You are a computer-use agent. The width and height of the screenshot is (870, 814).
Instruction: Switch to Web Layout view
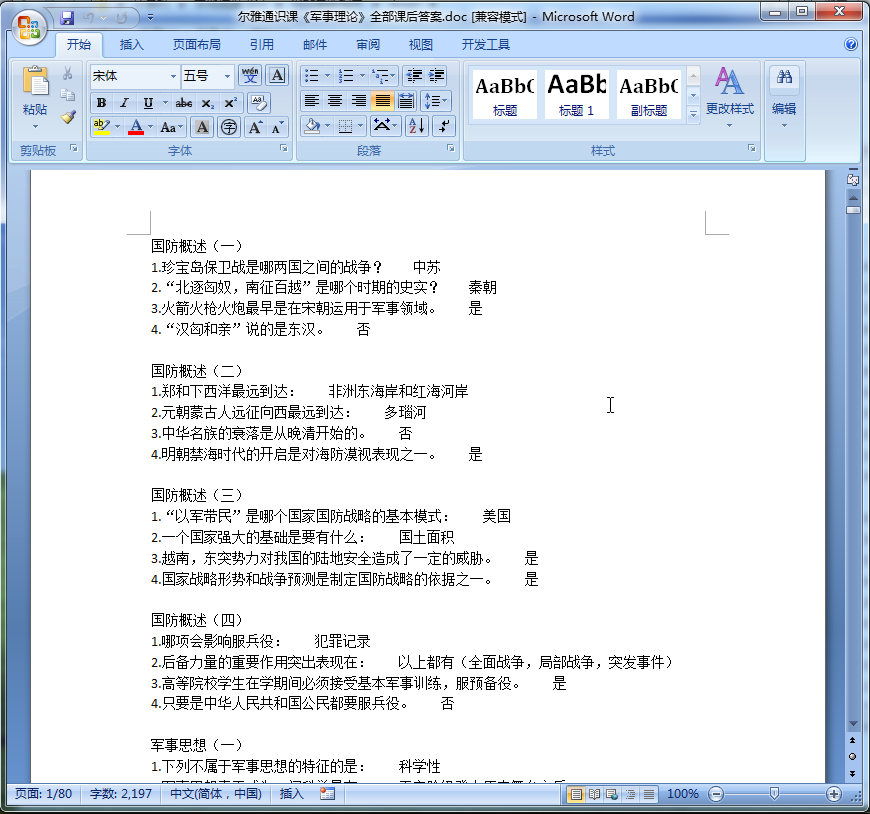(612, 794)
